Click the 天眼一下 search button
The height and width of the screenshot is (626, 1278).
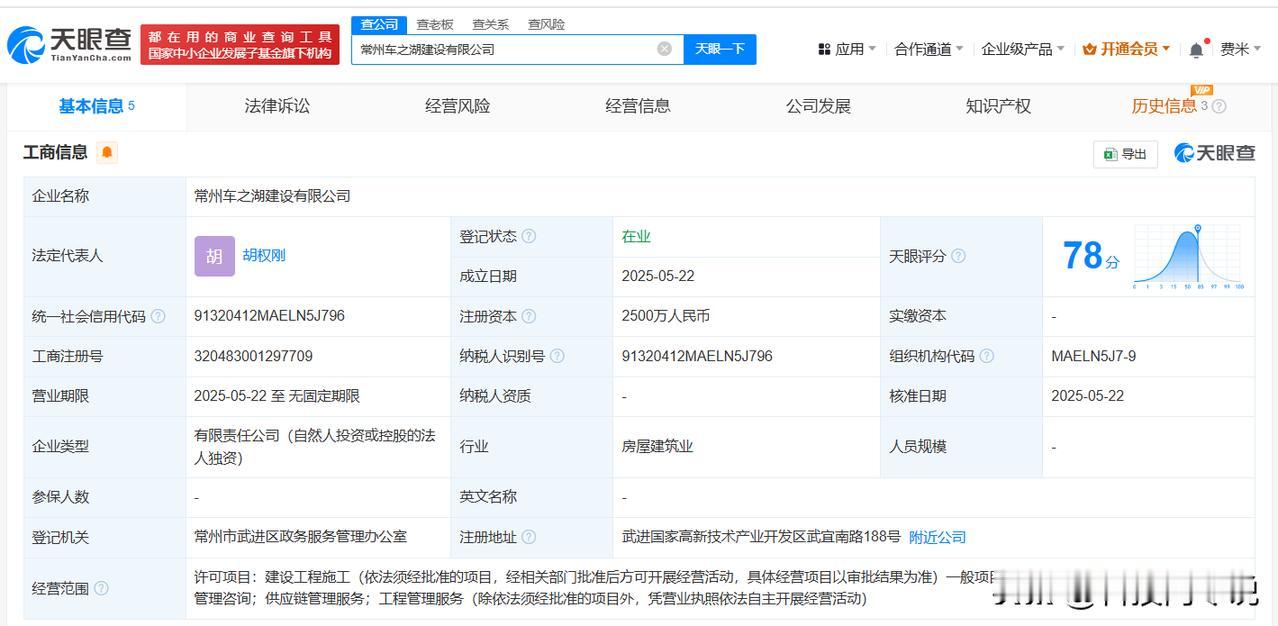720,49
